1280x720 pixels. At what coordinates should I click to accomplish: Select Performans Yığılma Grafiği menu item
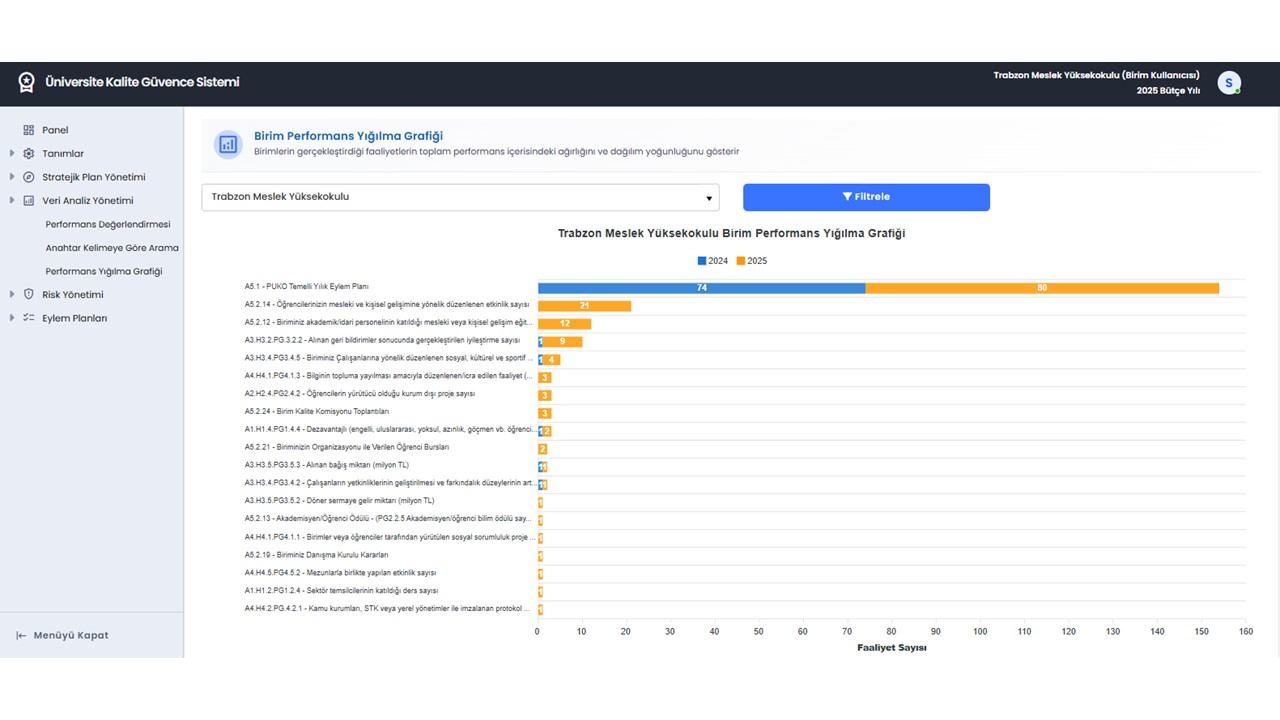pos(104,271)
